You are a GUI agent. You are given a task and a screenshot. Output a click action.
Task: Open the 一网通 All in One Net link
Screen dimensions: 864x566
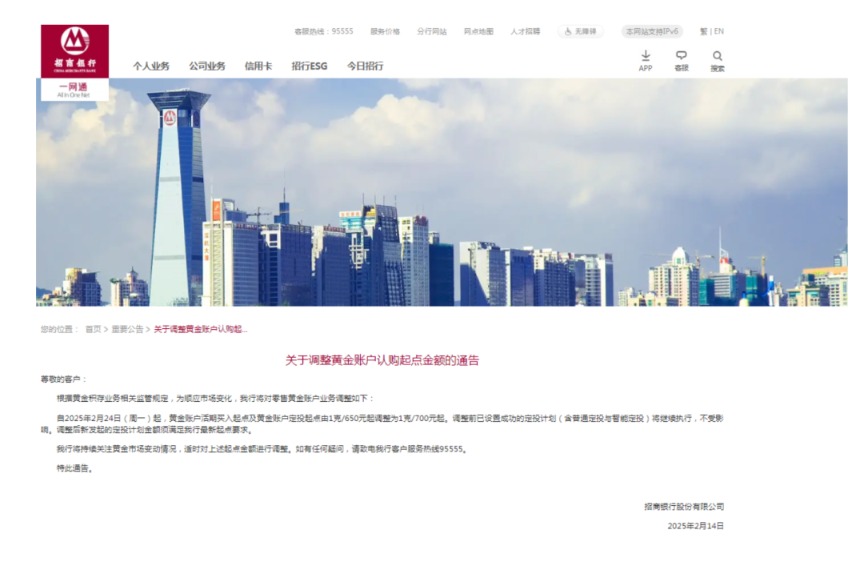[74, 89]
